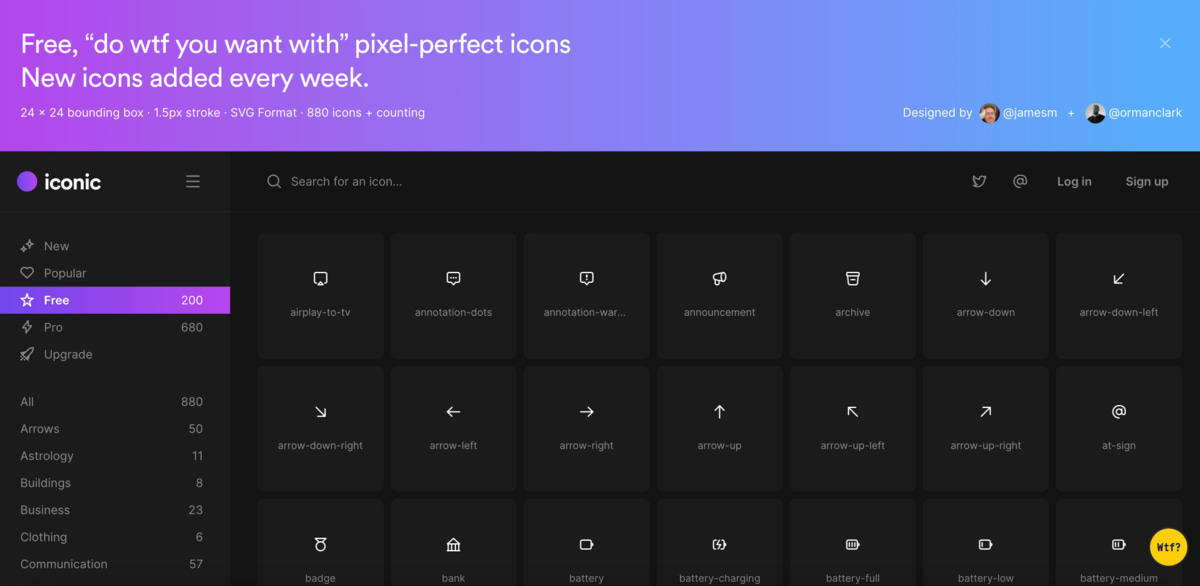Filter by Astrology category
This screenshot has height=586, width=1200.
(115, 455)
